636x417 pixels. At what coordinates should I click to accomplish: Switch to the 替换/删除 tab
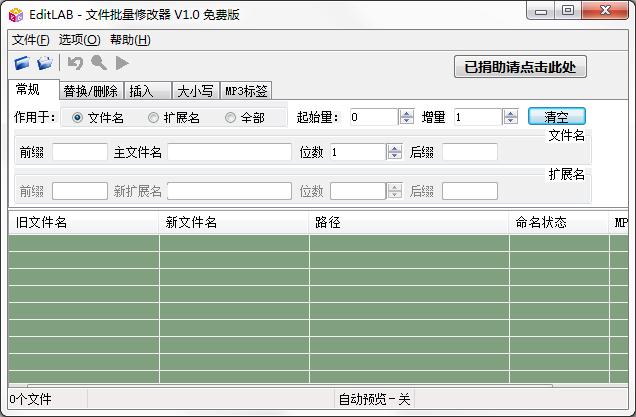coord(91,91)
